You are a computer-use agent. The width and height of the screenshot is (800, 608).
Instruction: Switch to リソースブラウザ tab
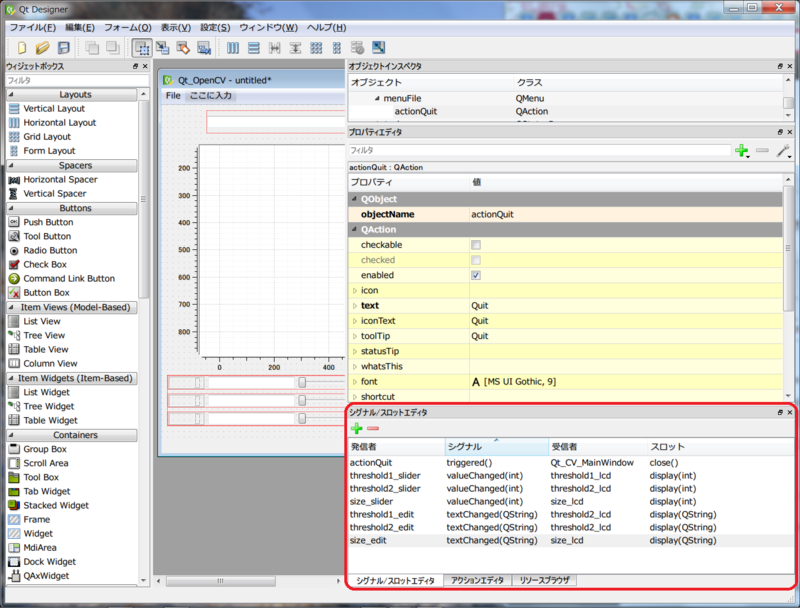click(x=544, y=580)
